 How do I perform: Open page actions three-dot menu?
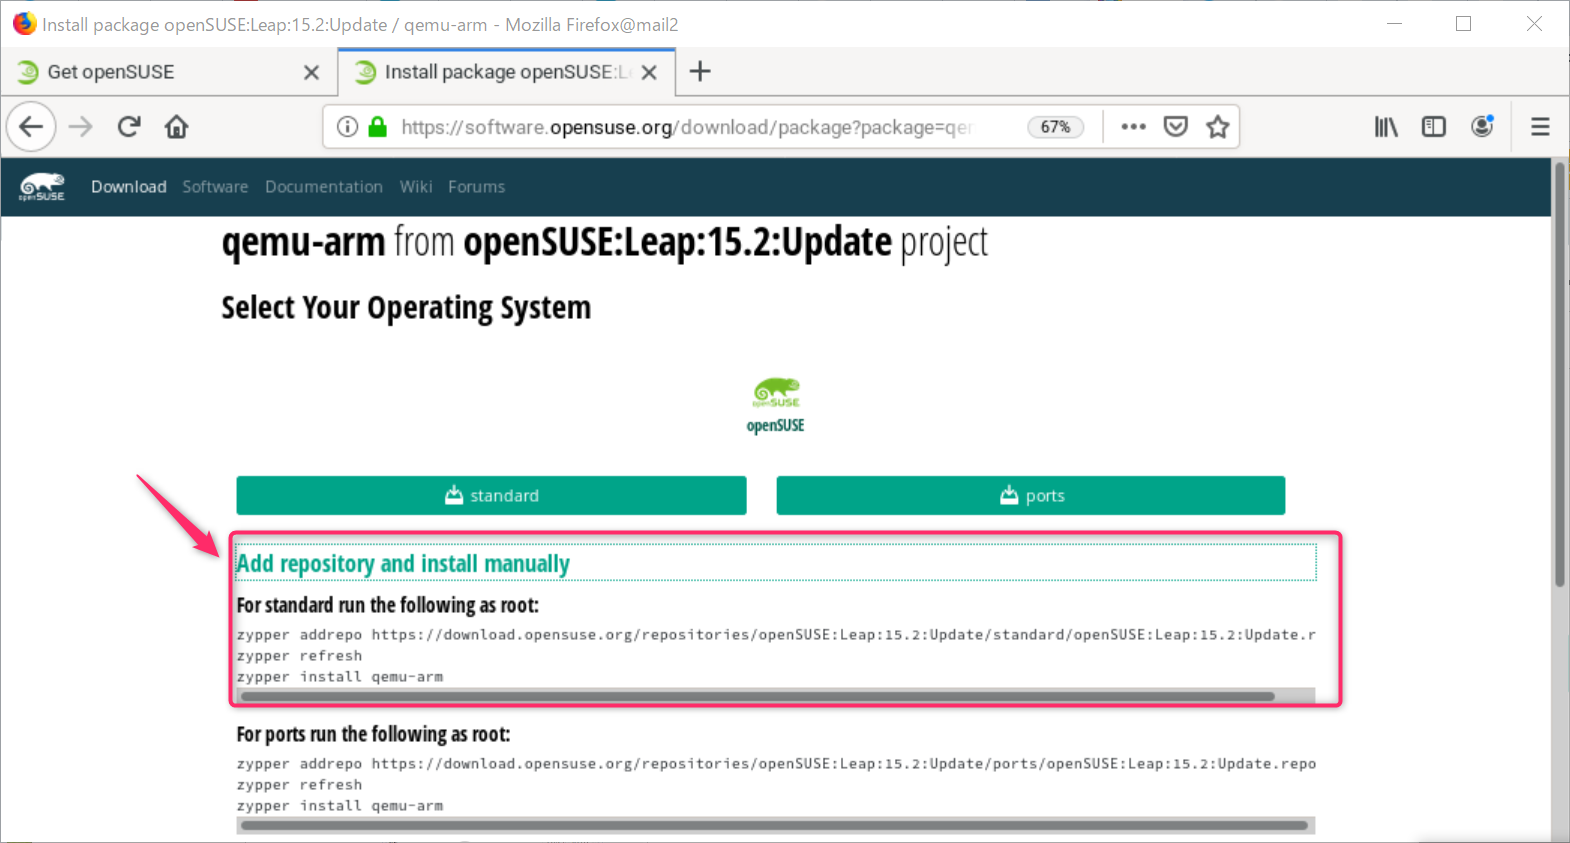click(1133, 127)
